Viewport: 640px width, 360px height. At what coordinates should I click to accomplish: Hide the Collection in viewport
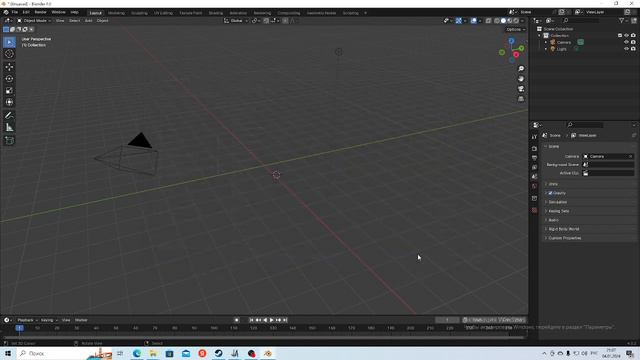[626, 36]
